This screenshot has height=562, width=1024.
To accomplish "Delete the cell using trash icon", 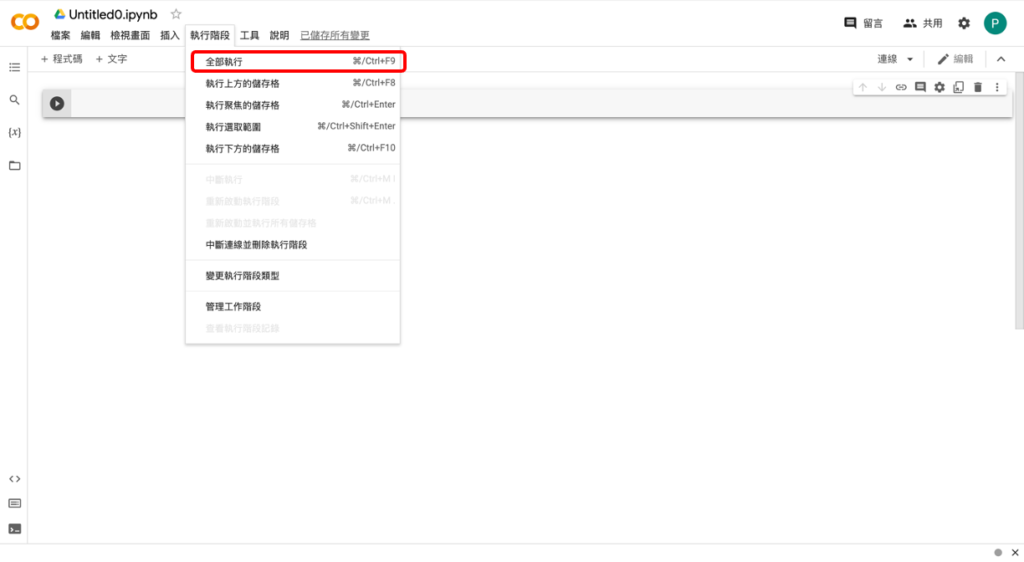I will [978, 88].
